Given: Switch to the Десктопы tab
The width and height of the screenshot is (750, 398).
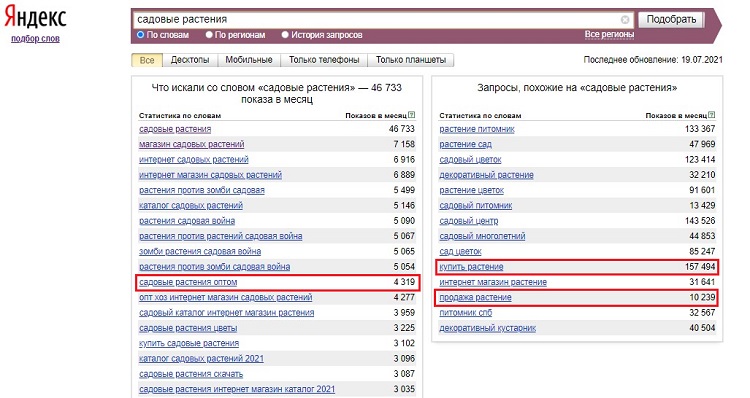Looking at the screenshot, I should 190,60.
